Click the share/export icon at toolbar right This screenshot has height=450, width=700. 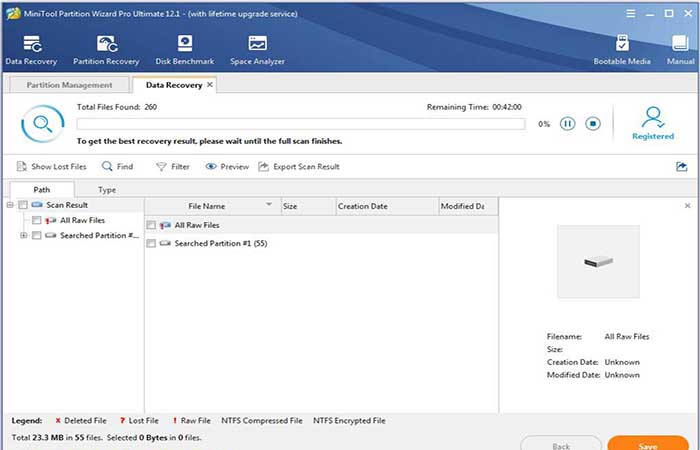click(x=682, y=167)
